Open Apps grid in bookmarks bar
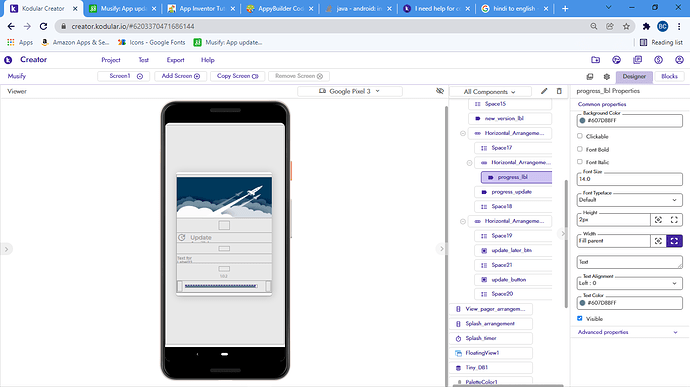 tap(20, 42)
